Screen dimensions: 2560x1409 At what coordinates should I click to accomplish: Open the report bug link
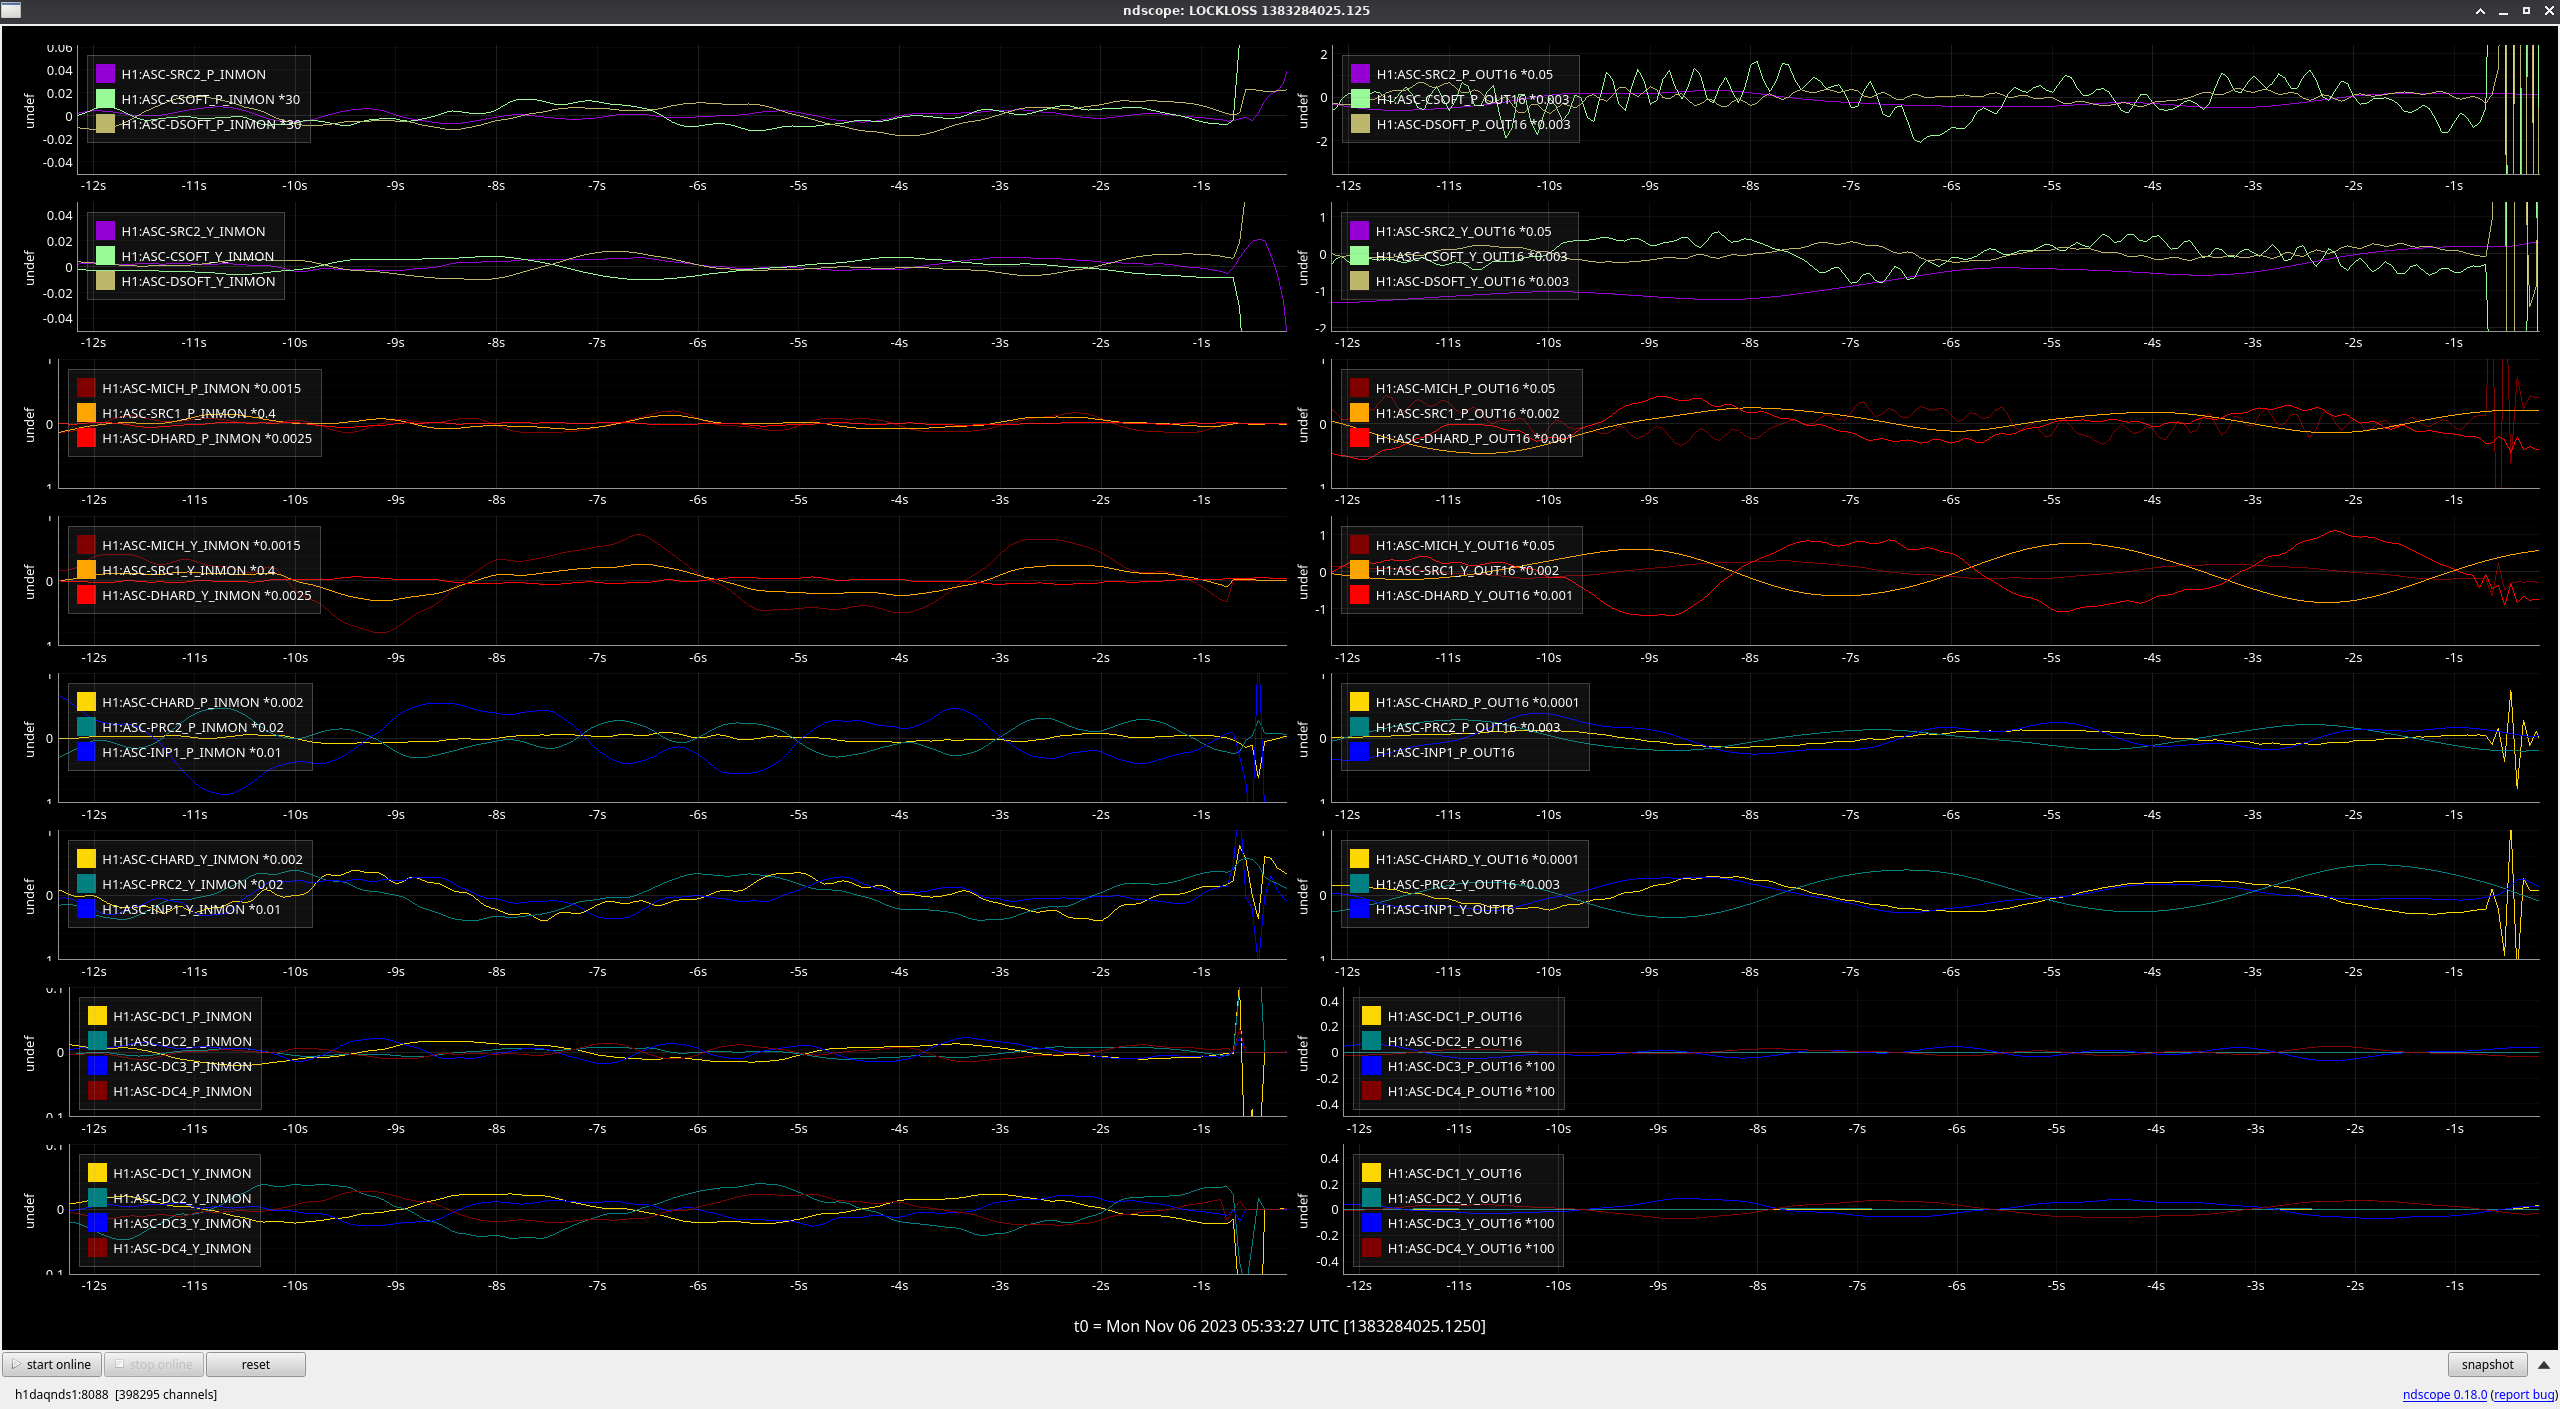2523,1394
